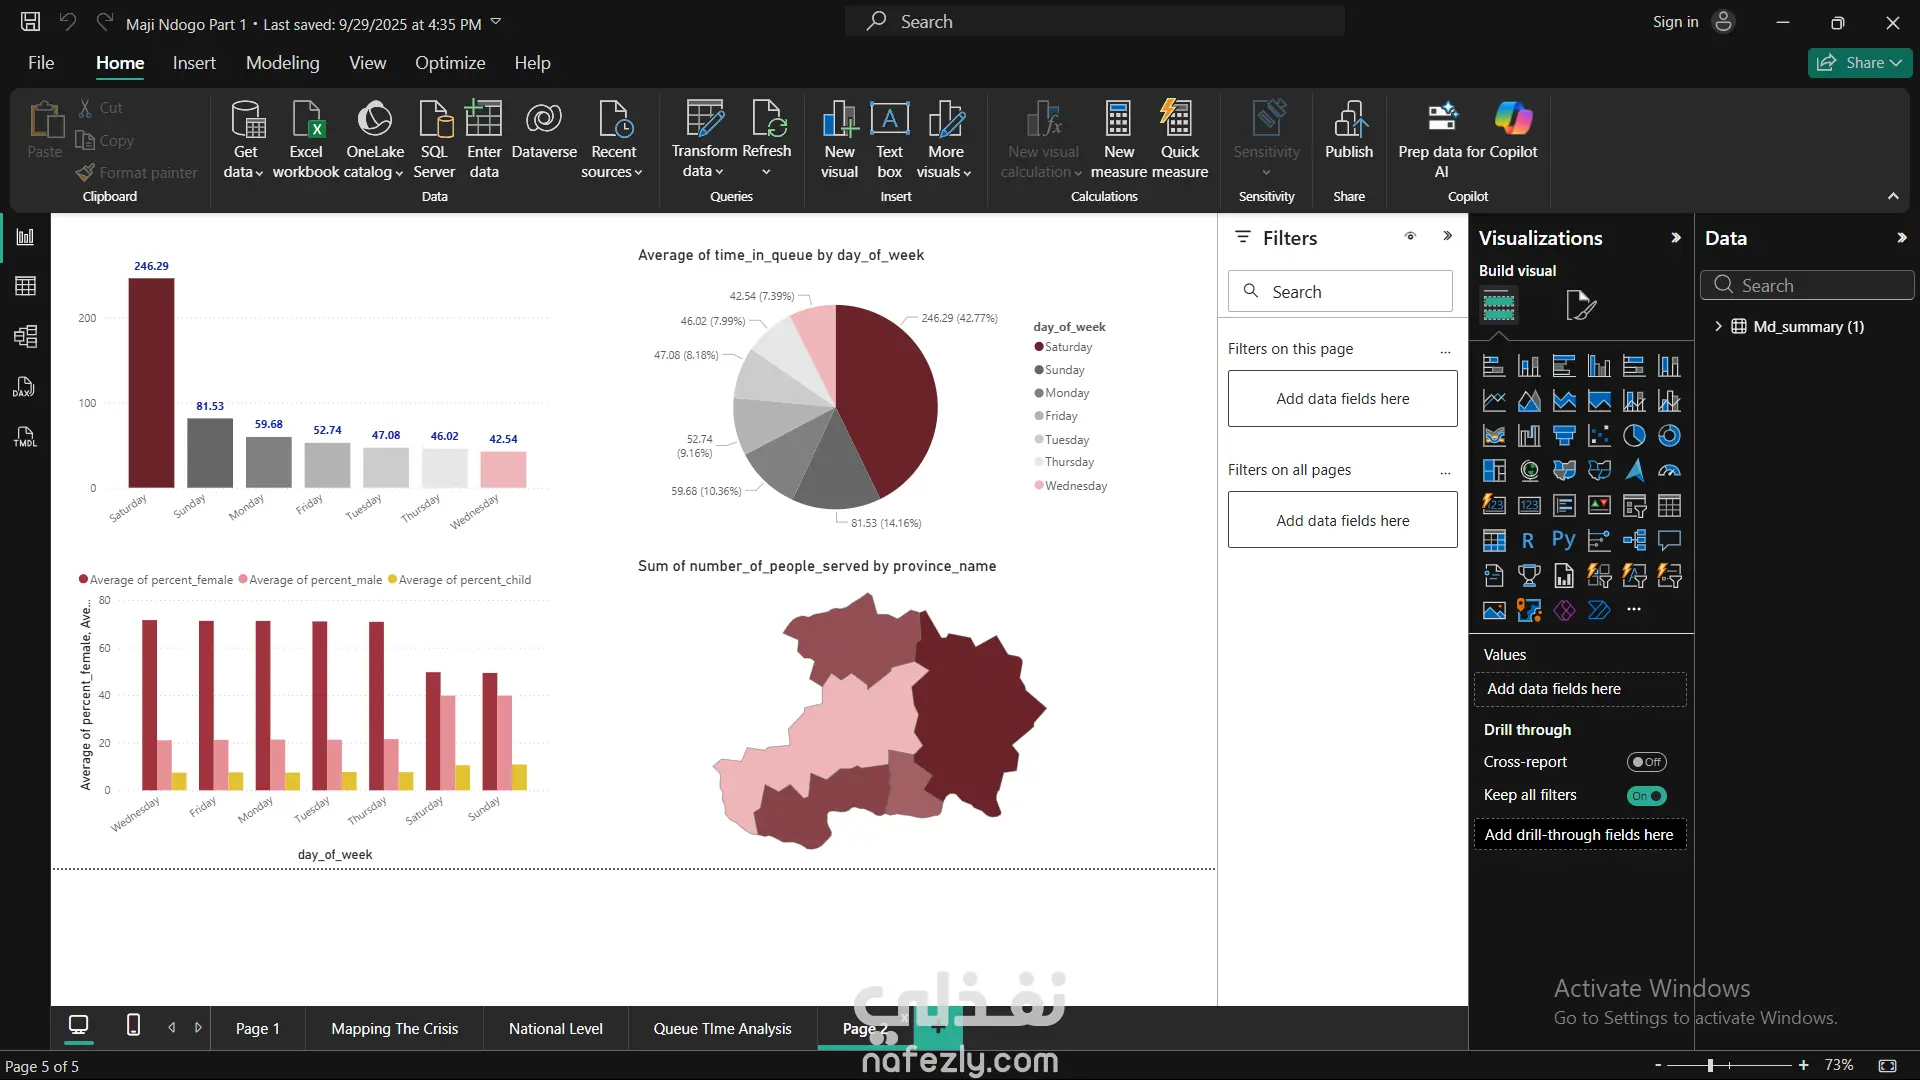Switch to mobile layout icon
Viewport: 1920px width, 1080px height.
pyautogui.click(x=133, y=1026)
